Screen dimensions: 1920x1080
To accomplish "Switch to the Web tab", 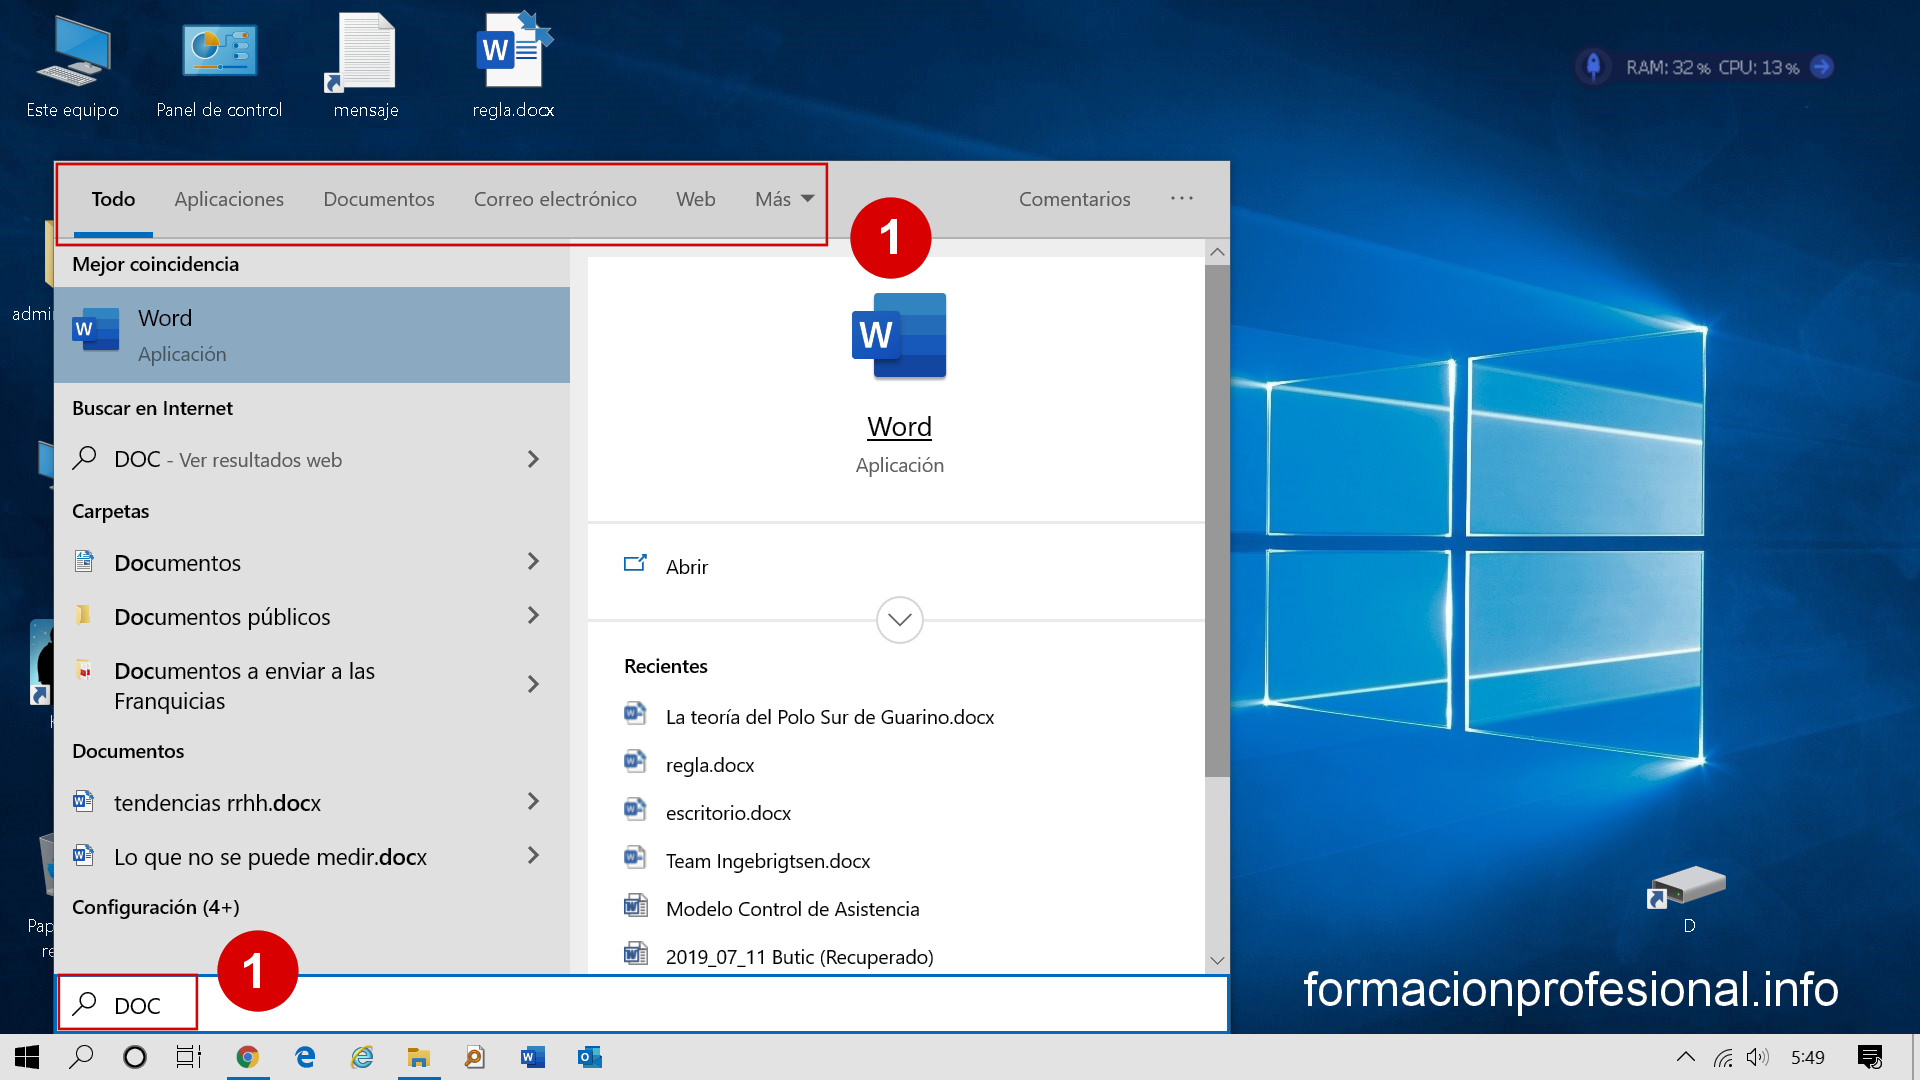I will point(695,199).
